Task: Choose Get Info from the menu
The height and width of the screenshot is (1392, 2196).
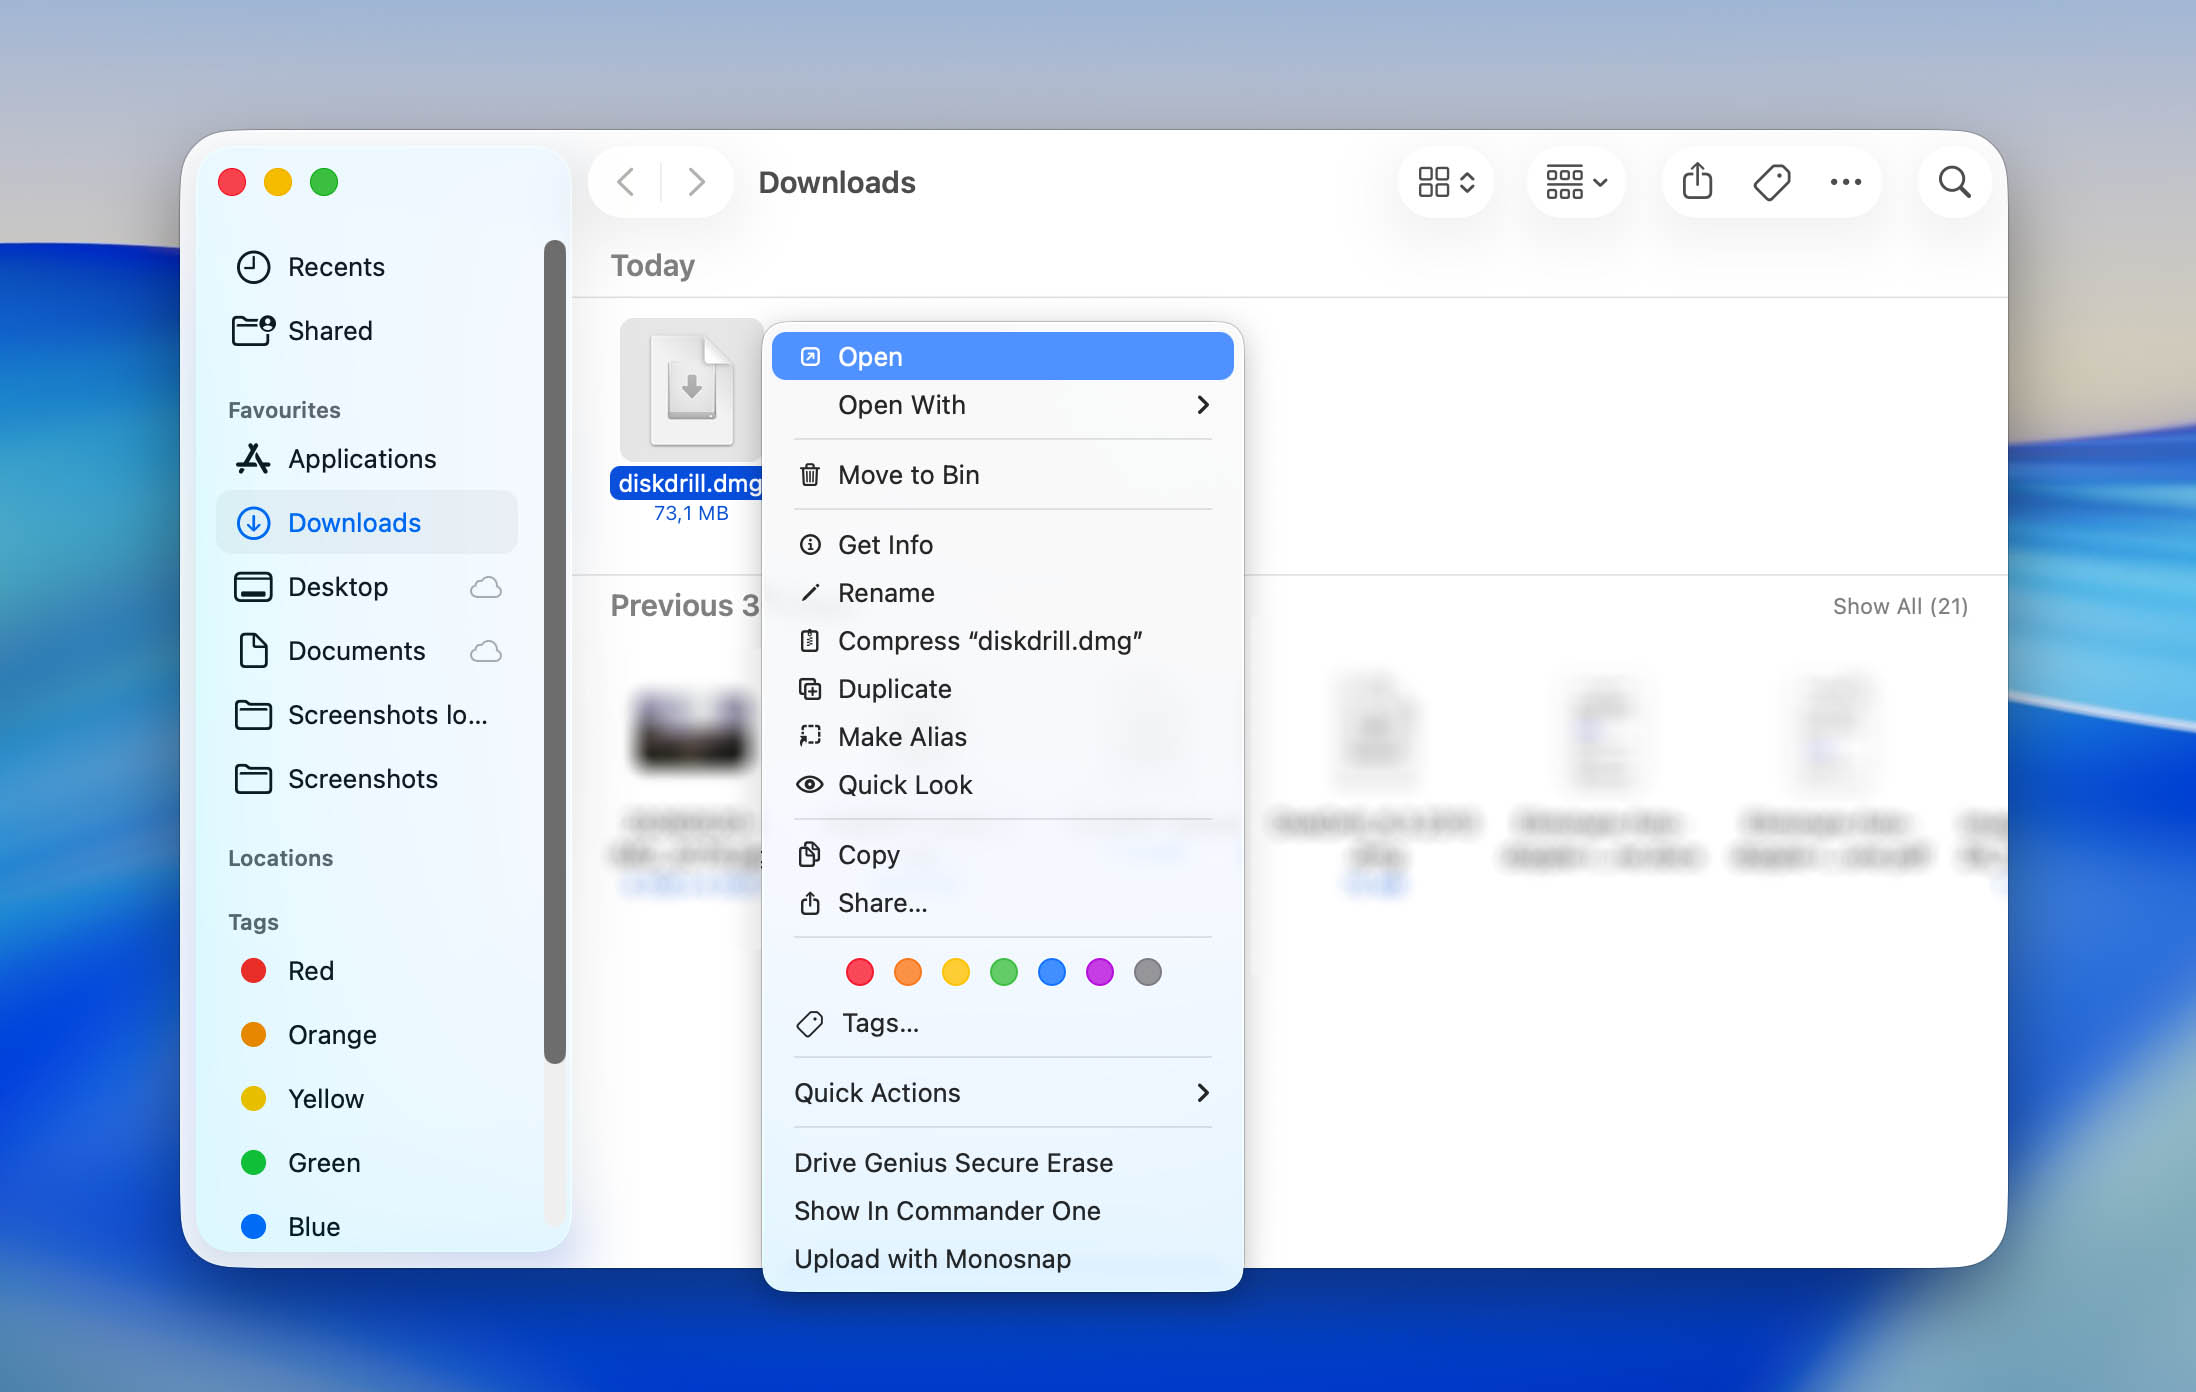Action: pos(1002,545)
